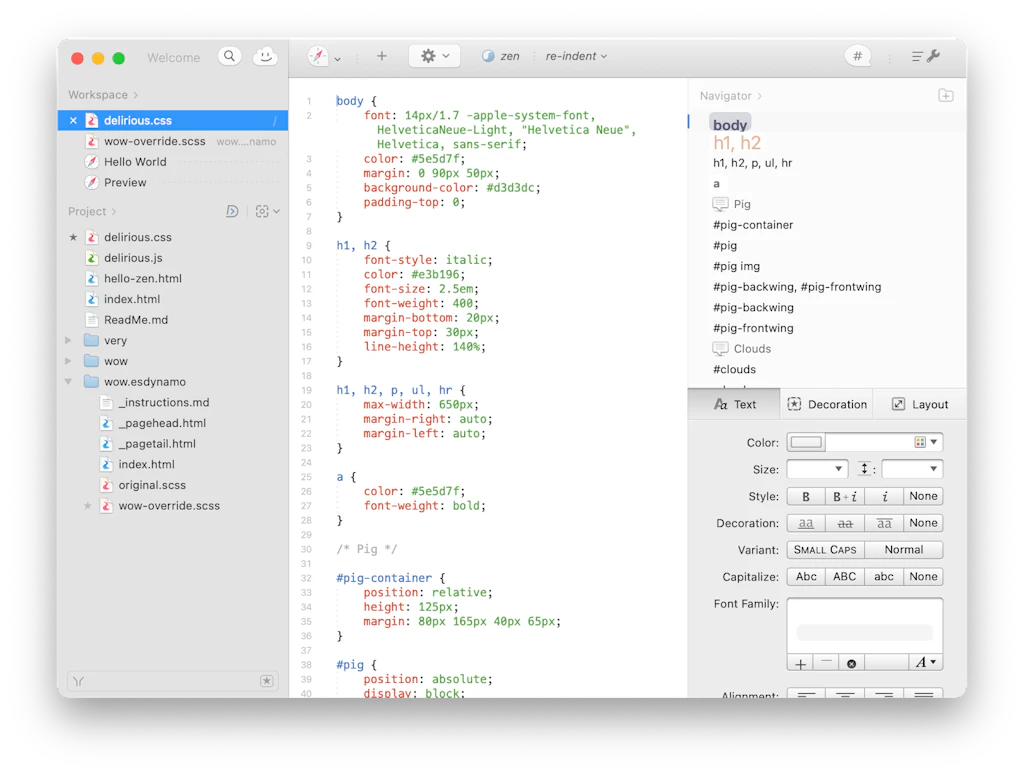The height and width of the screenshot is (774, 1024).
Task: Switch to the Decoration tab
Action: 827,404
